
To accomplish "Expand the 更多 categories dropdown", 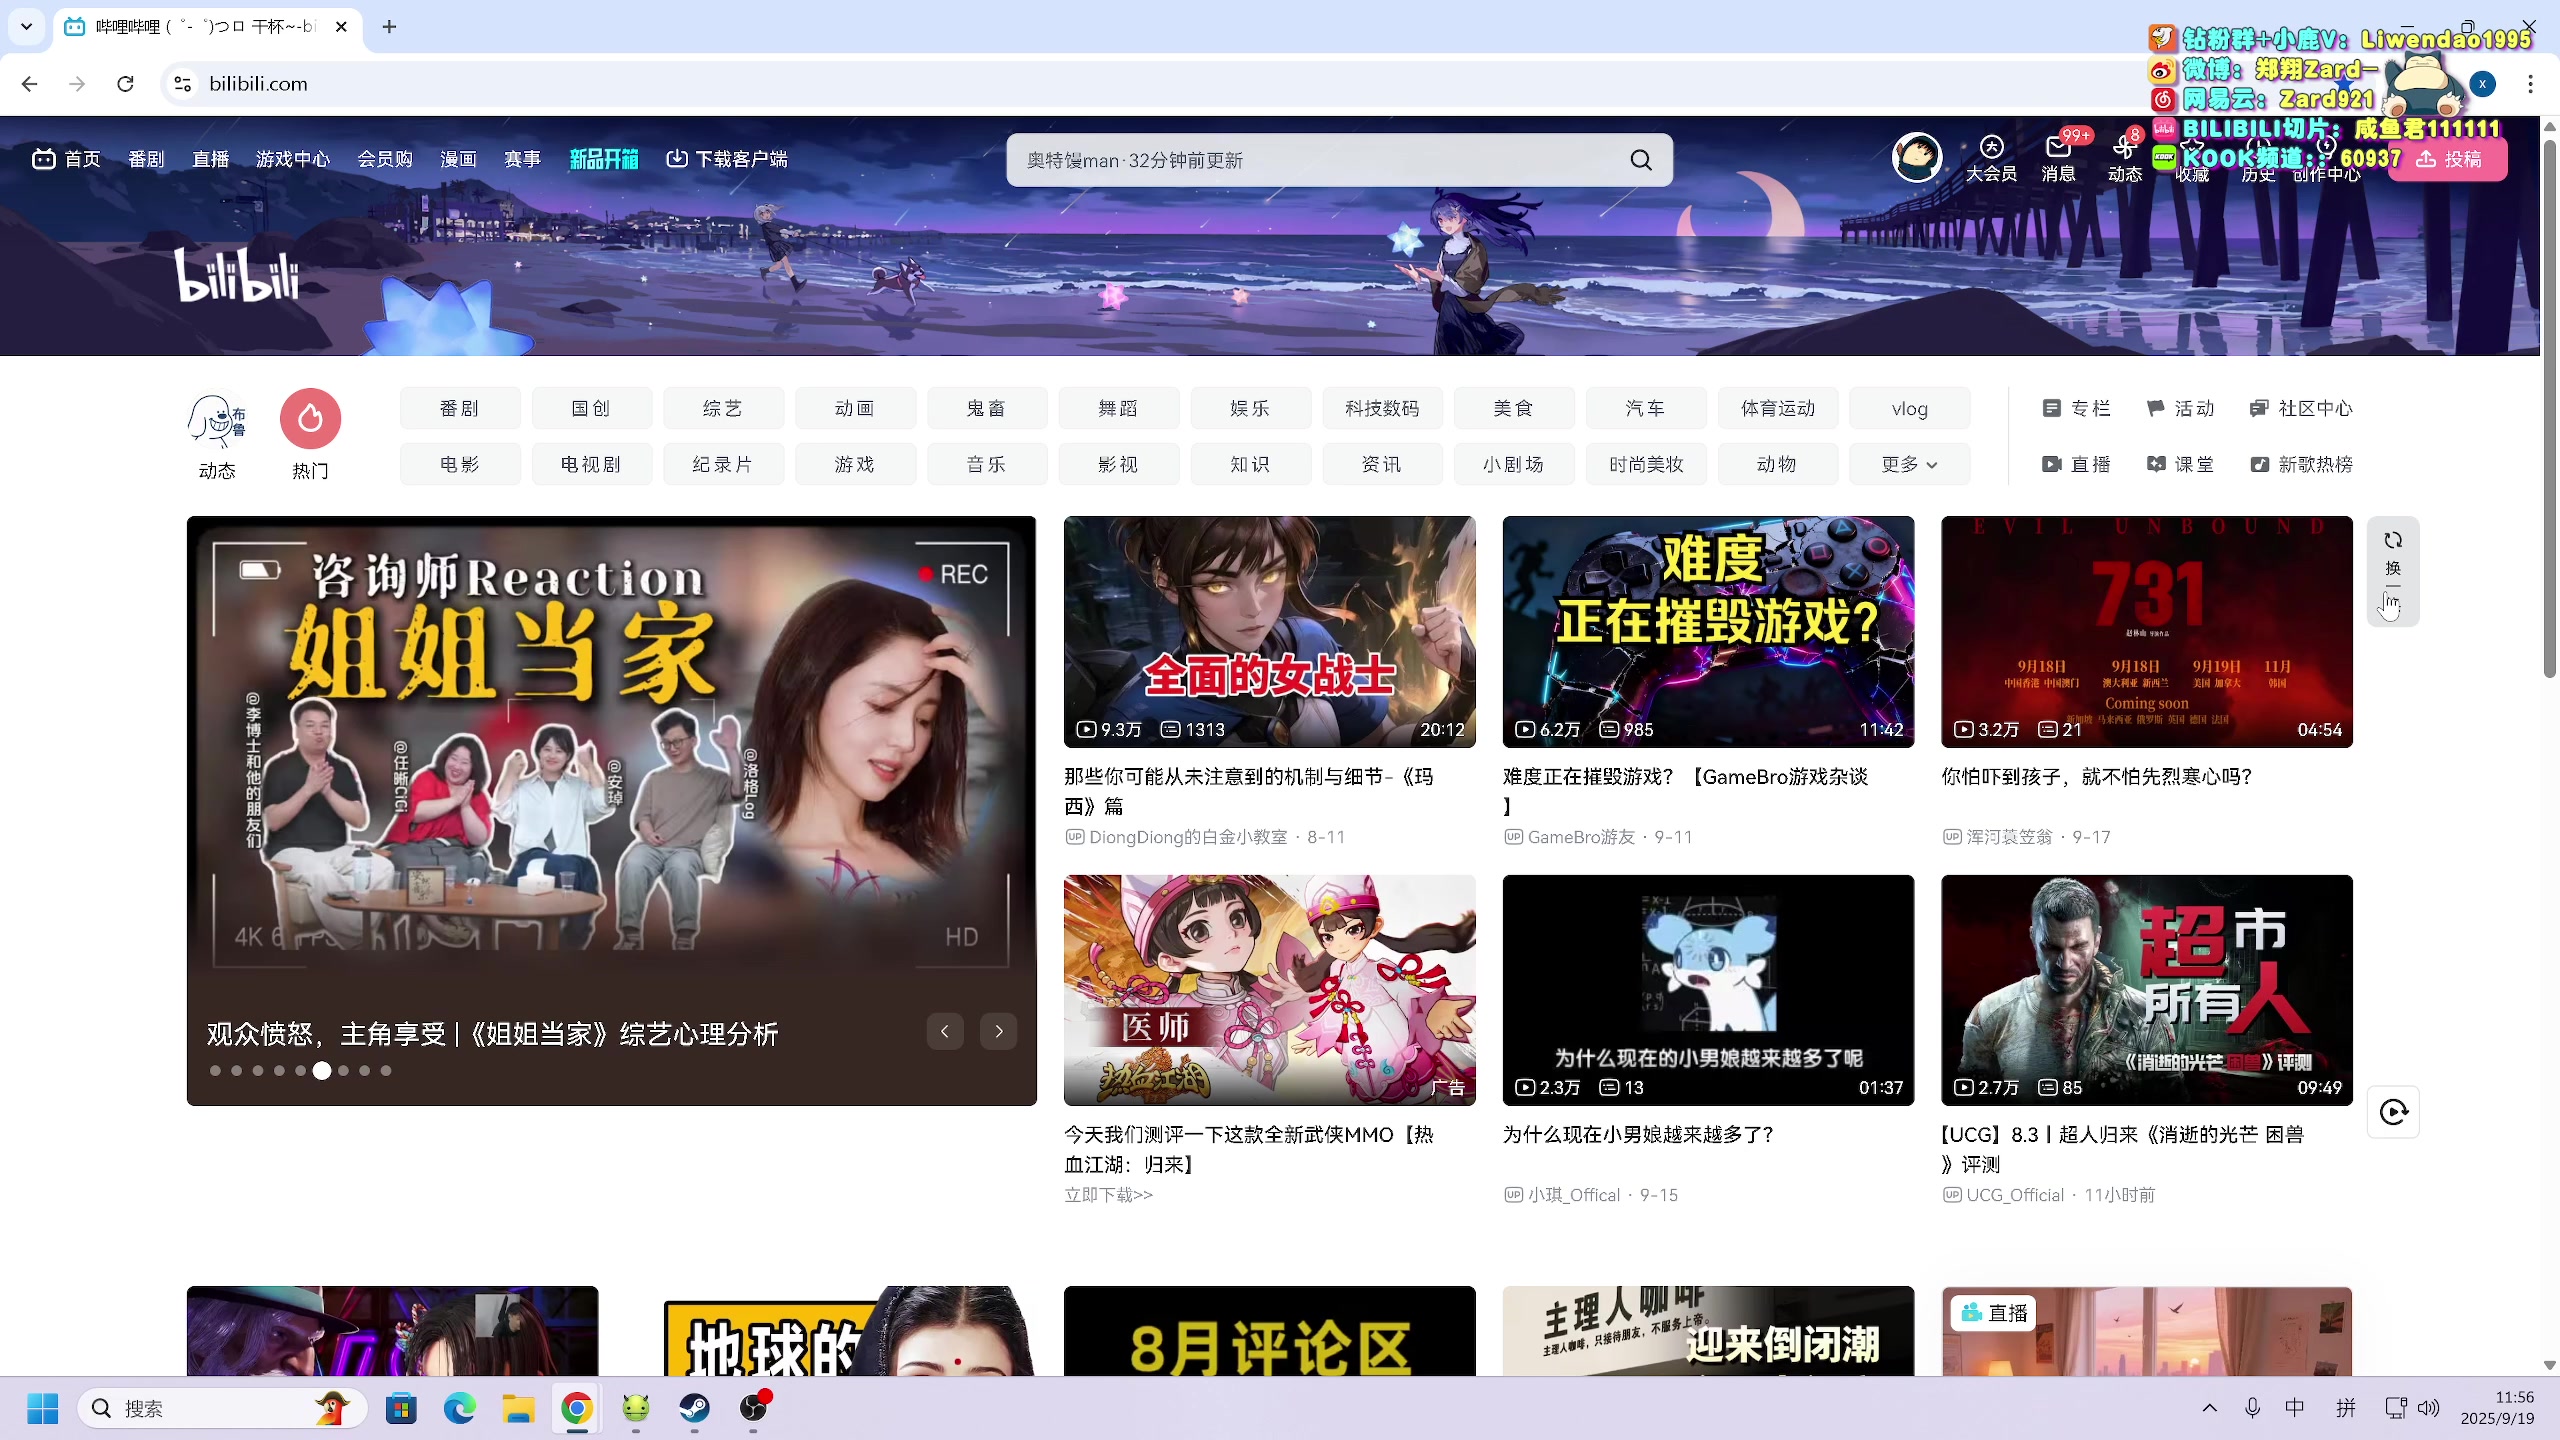I will coord(1909,464).
